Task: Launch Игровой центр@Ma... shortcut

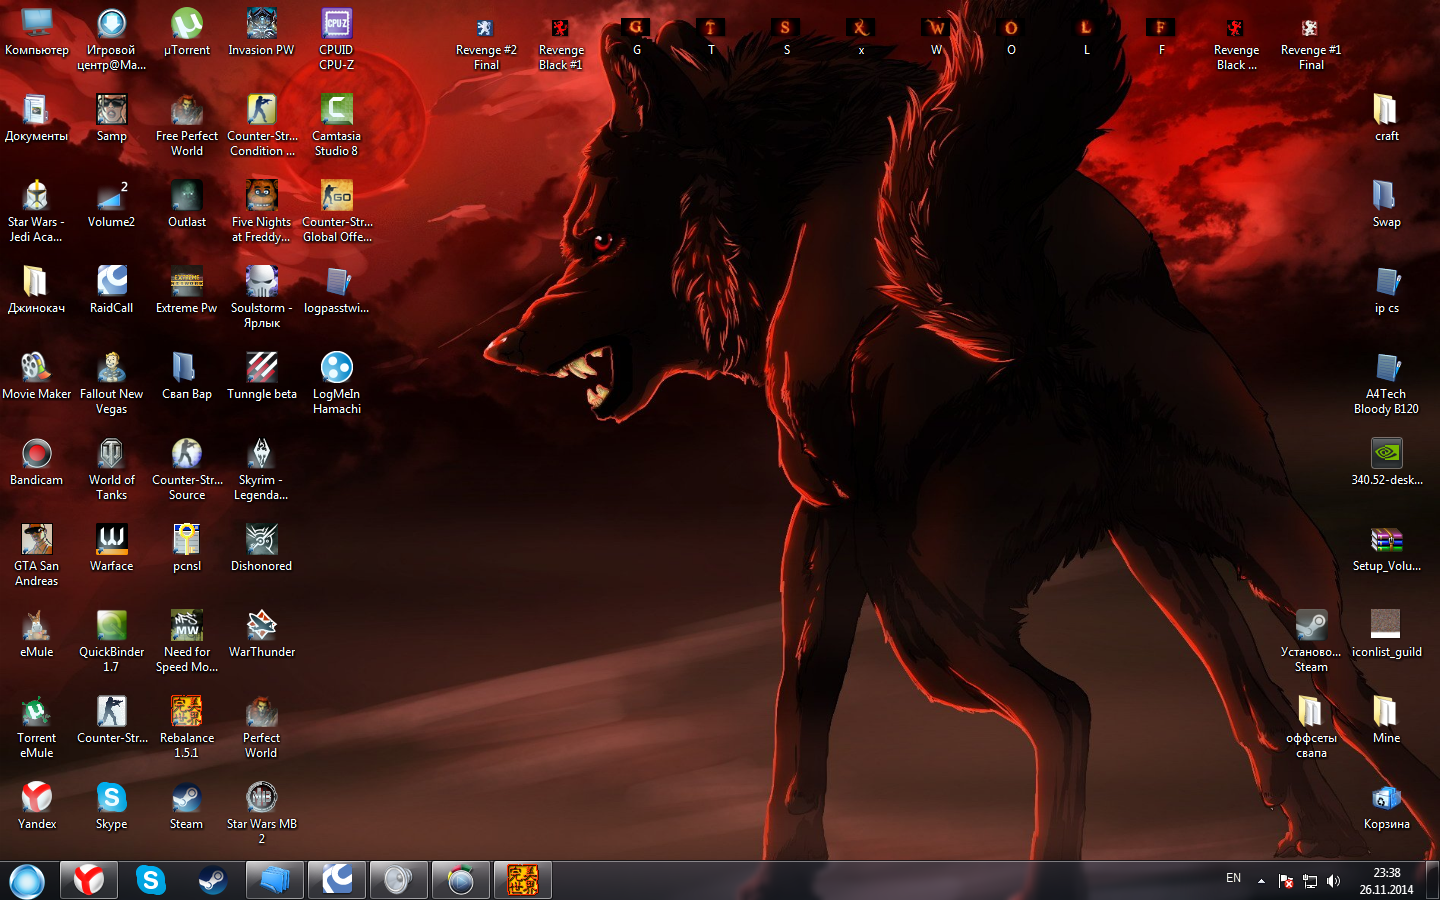Action: pyautogui.click(x=111, y=40)
